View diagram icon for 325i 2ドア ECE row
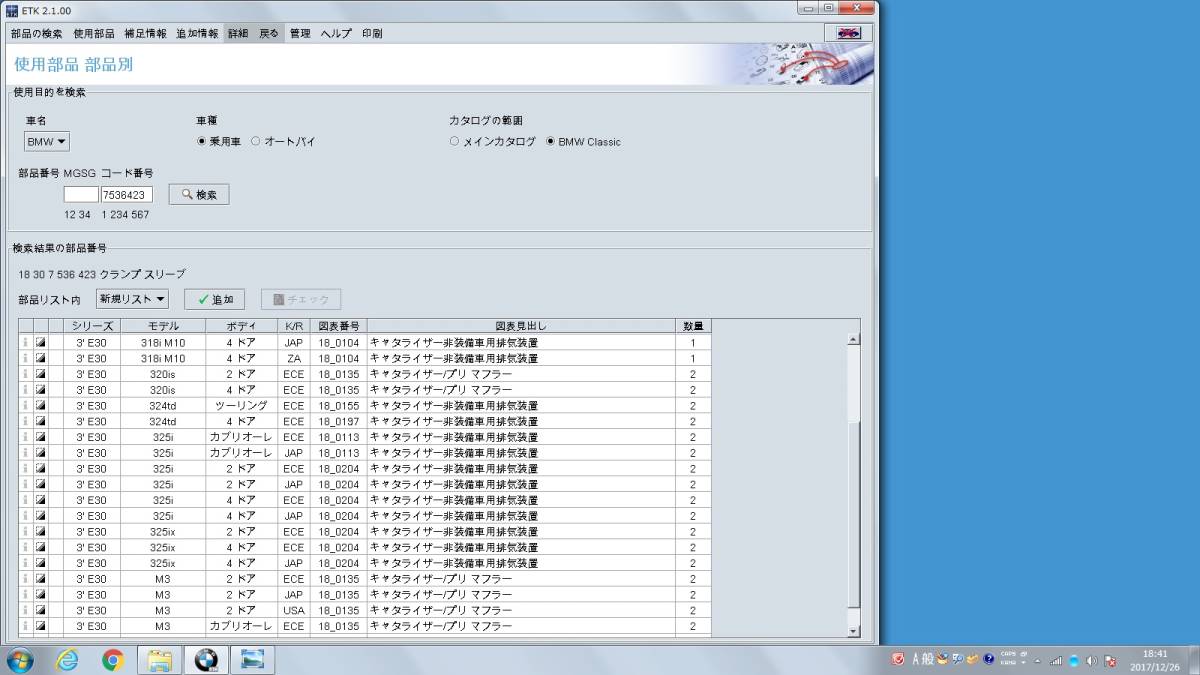 tap(41, 468)
